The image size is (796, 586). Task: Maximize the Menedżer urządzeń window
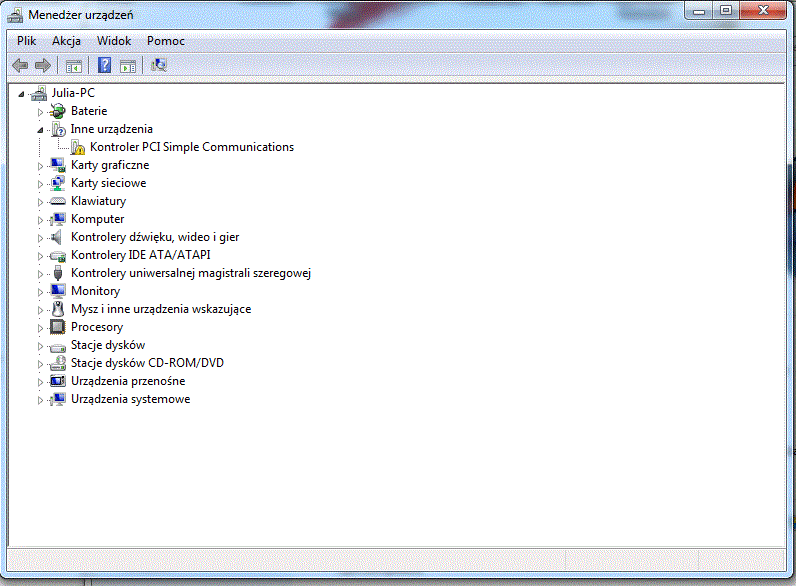[x=726, y=10]
